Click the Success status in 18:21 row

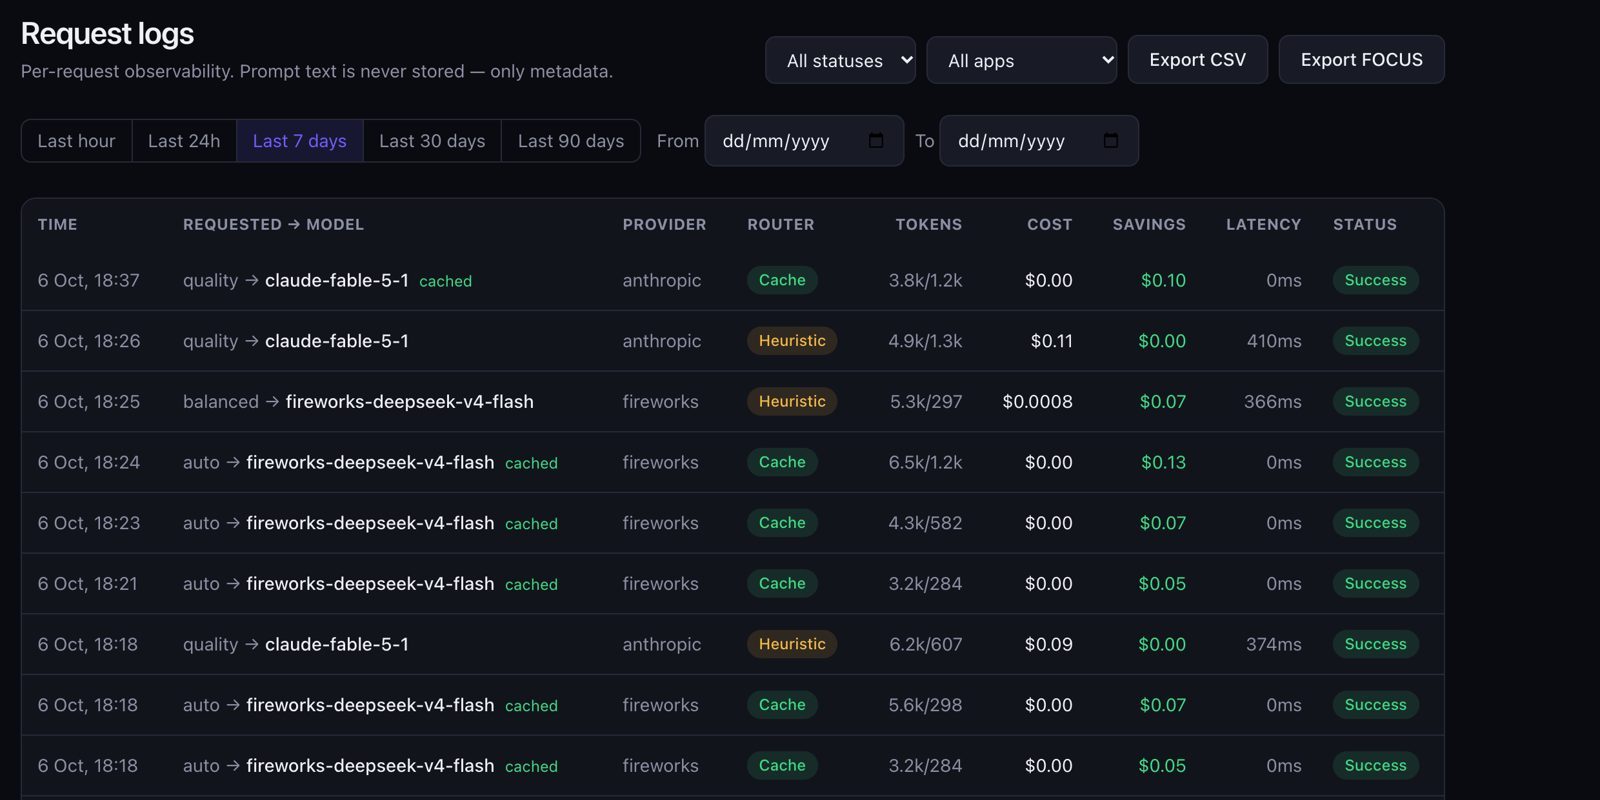[x=1376, y=584]
